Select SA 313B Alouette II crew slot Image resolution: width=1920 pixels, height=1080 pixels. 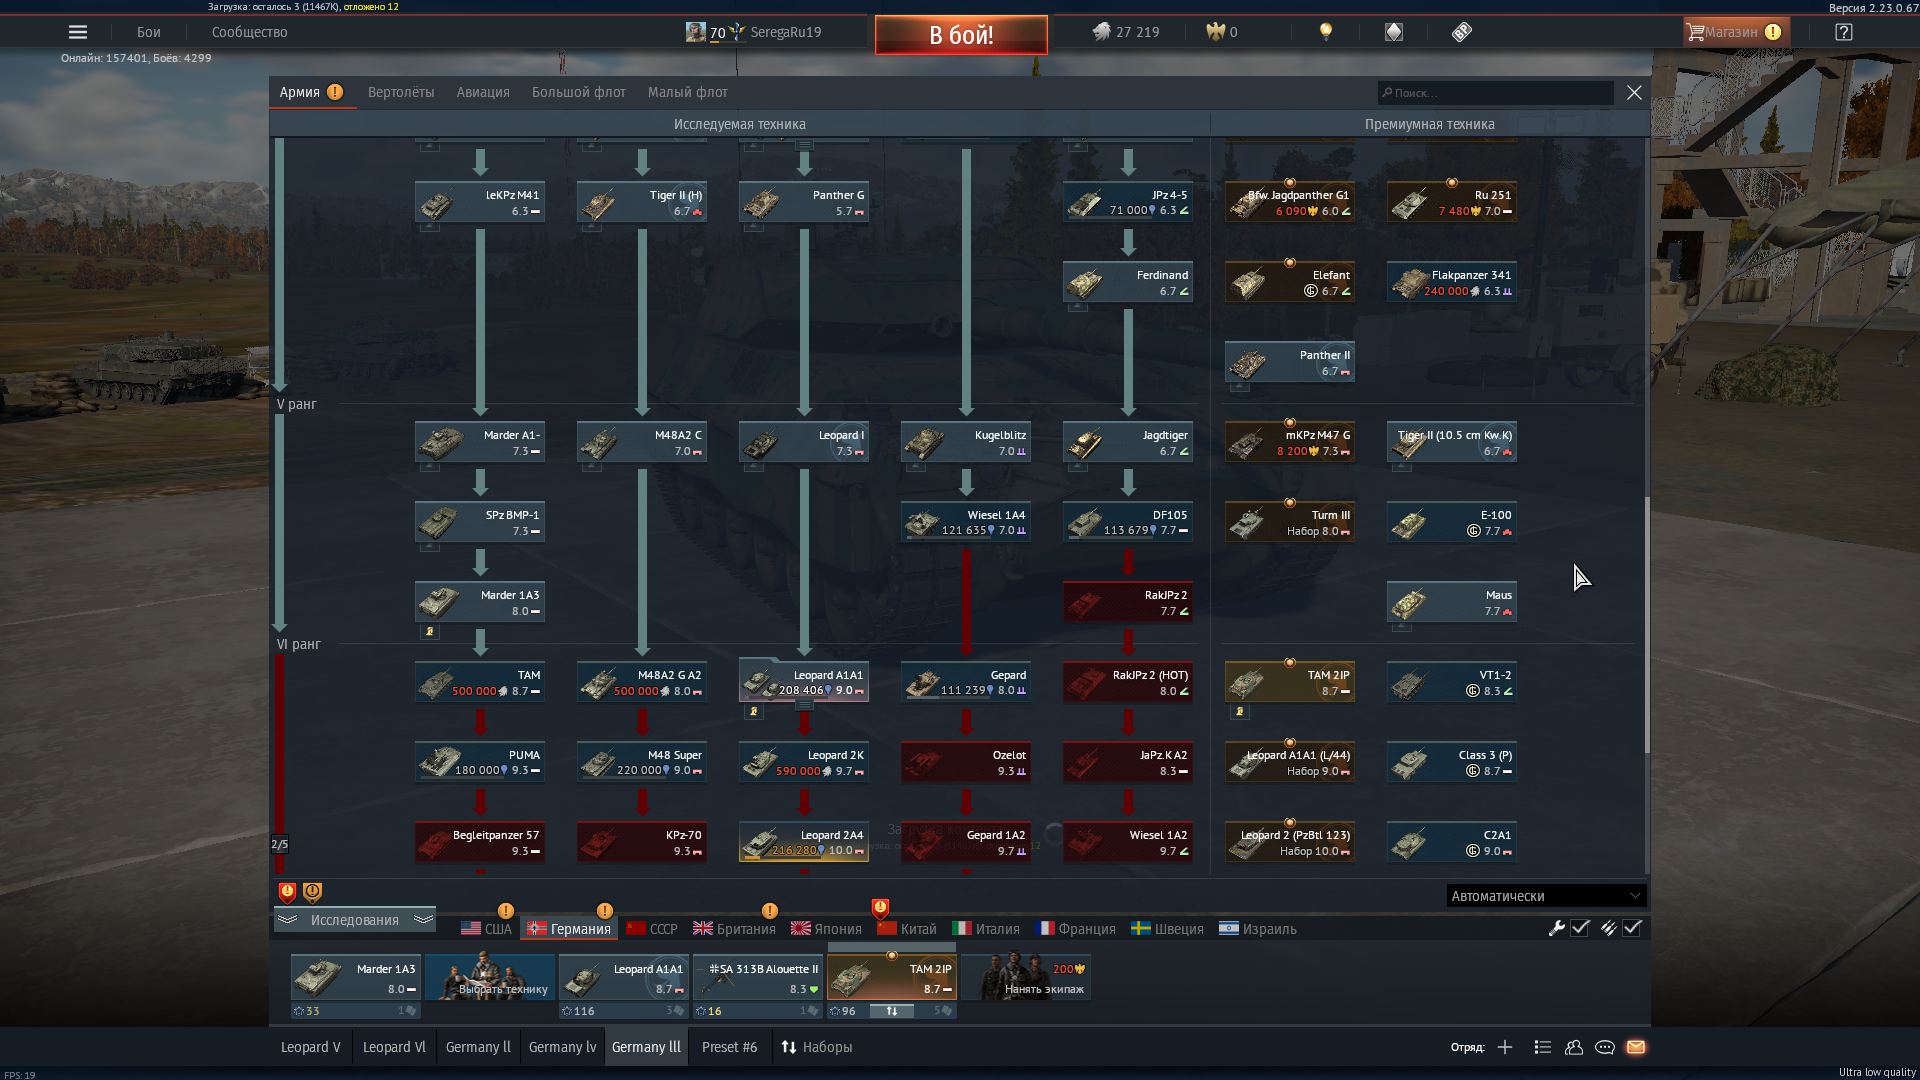click(758, 977)
